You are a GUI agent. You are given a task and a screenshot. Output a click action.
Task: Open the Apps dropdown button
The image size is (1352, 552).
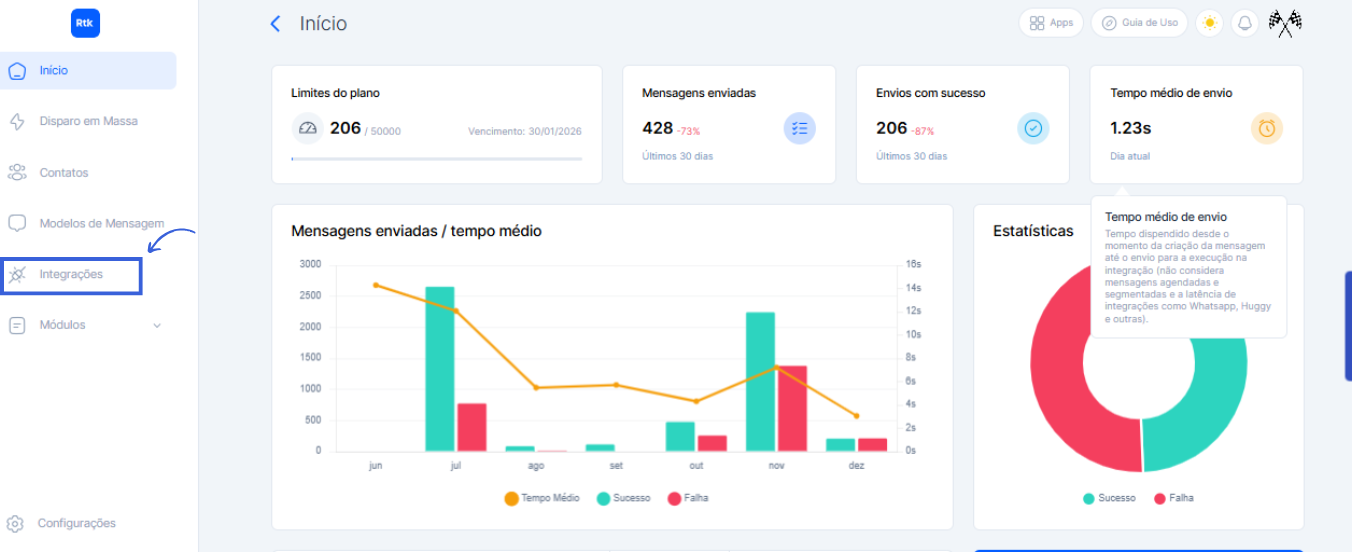tap(1051, 23)
